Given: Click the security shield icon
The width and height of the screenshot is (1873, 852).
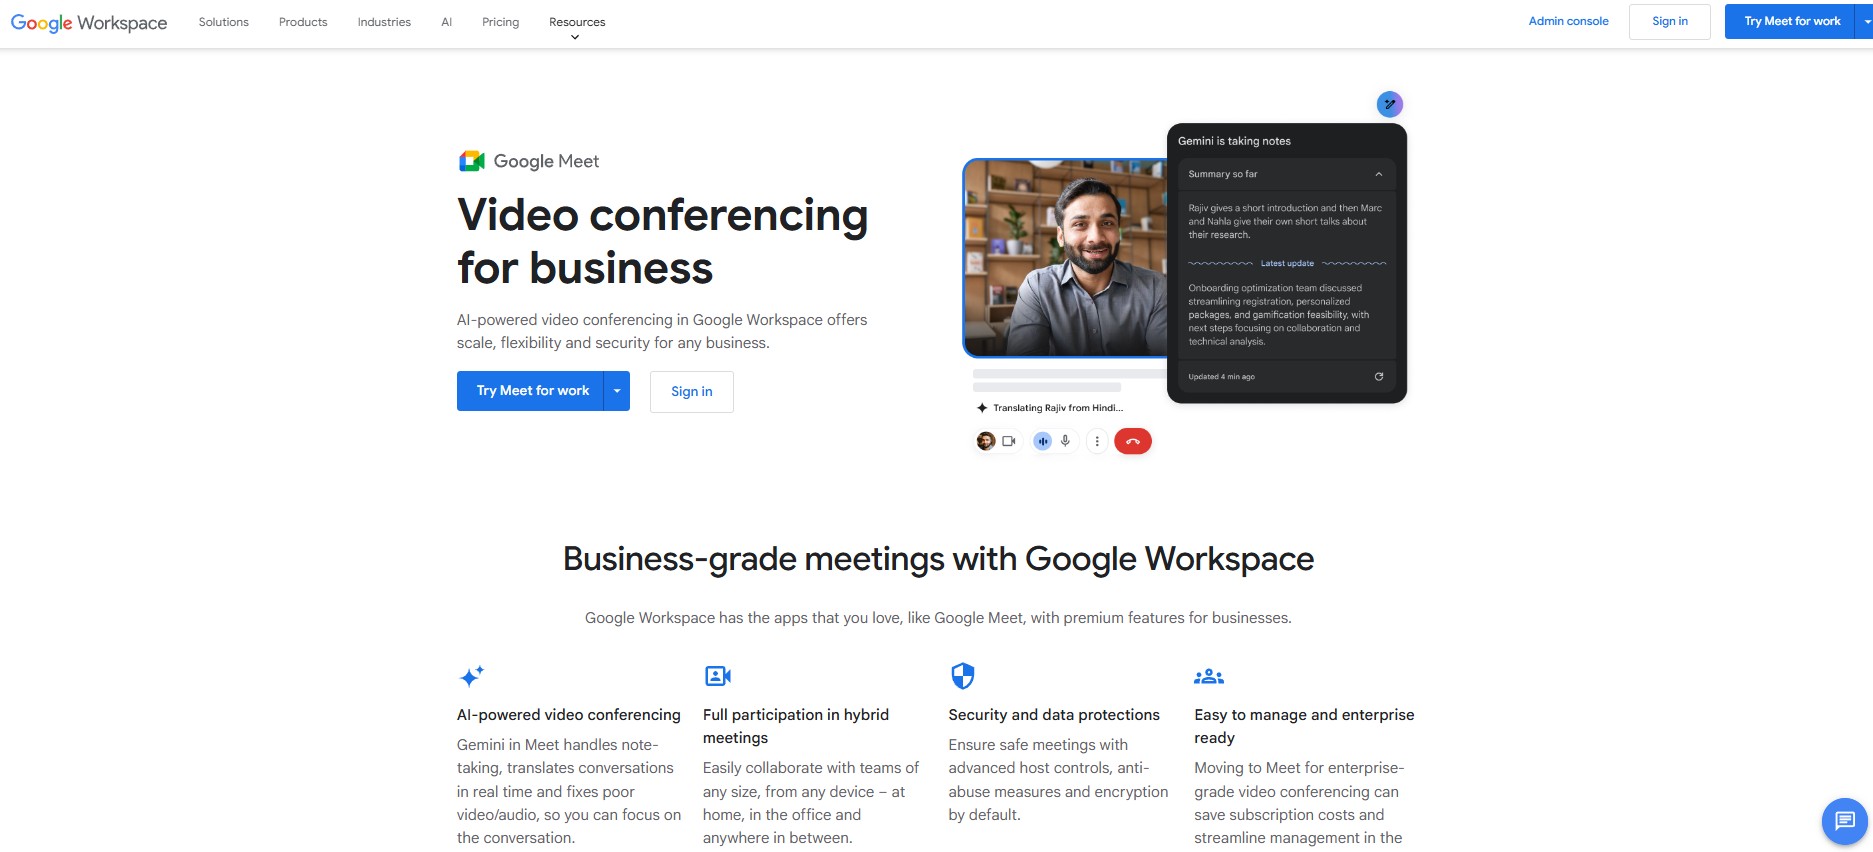Looking at the screenshot, I should tap(962, 676).
